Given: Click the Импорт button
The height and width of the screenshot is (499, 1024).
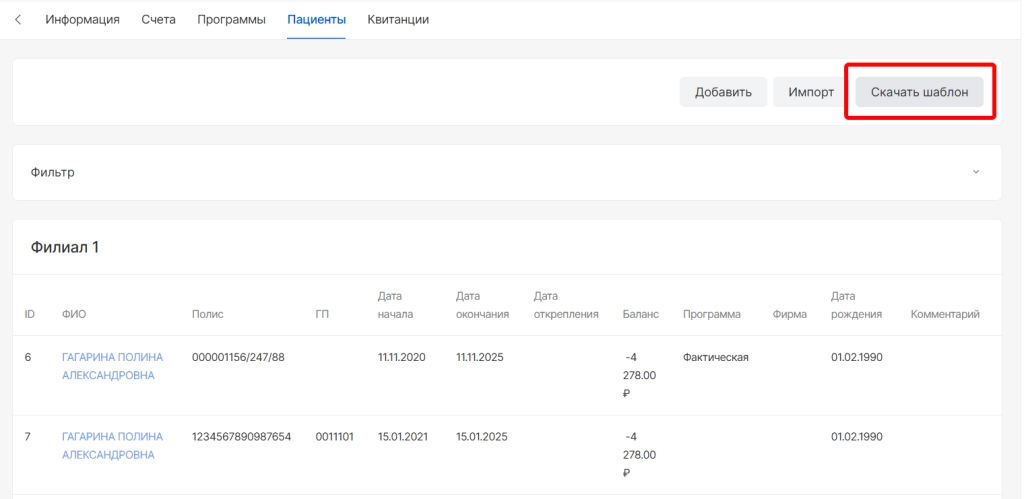Looking at the screenshot, I should (x=810, y=92).
